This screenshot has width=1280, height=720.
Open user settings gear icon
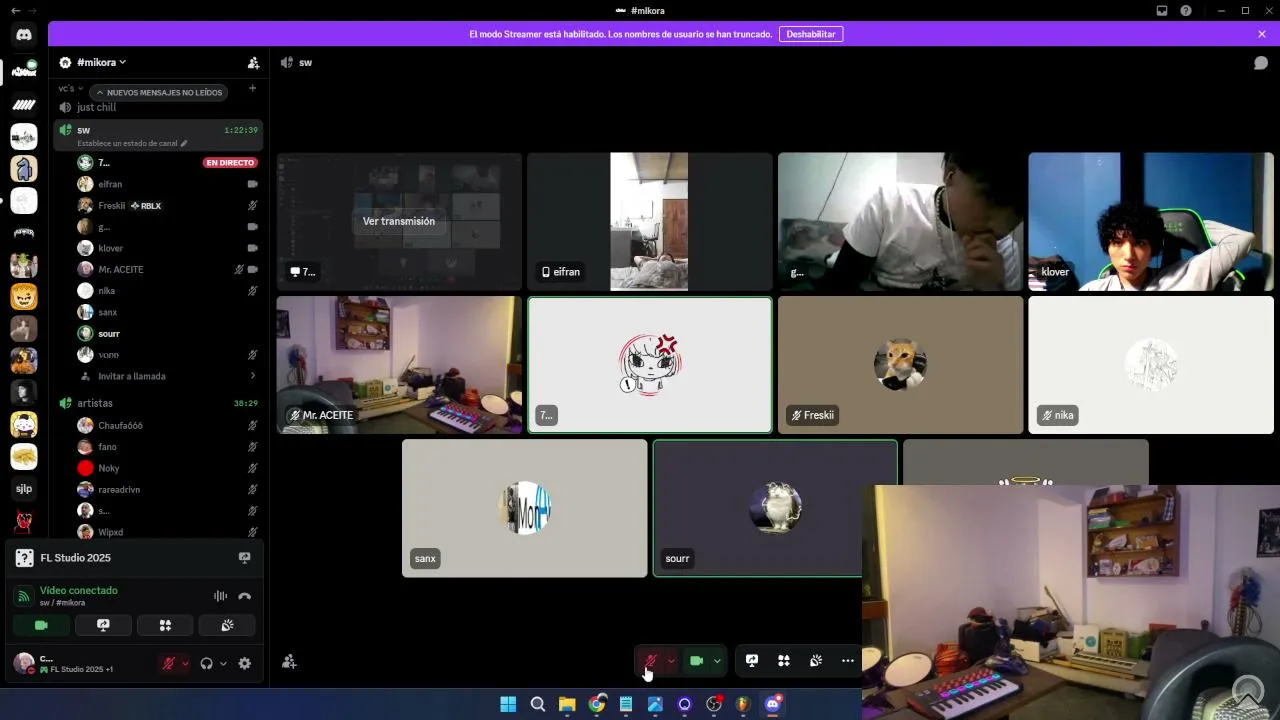point(244,663)
